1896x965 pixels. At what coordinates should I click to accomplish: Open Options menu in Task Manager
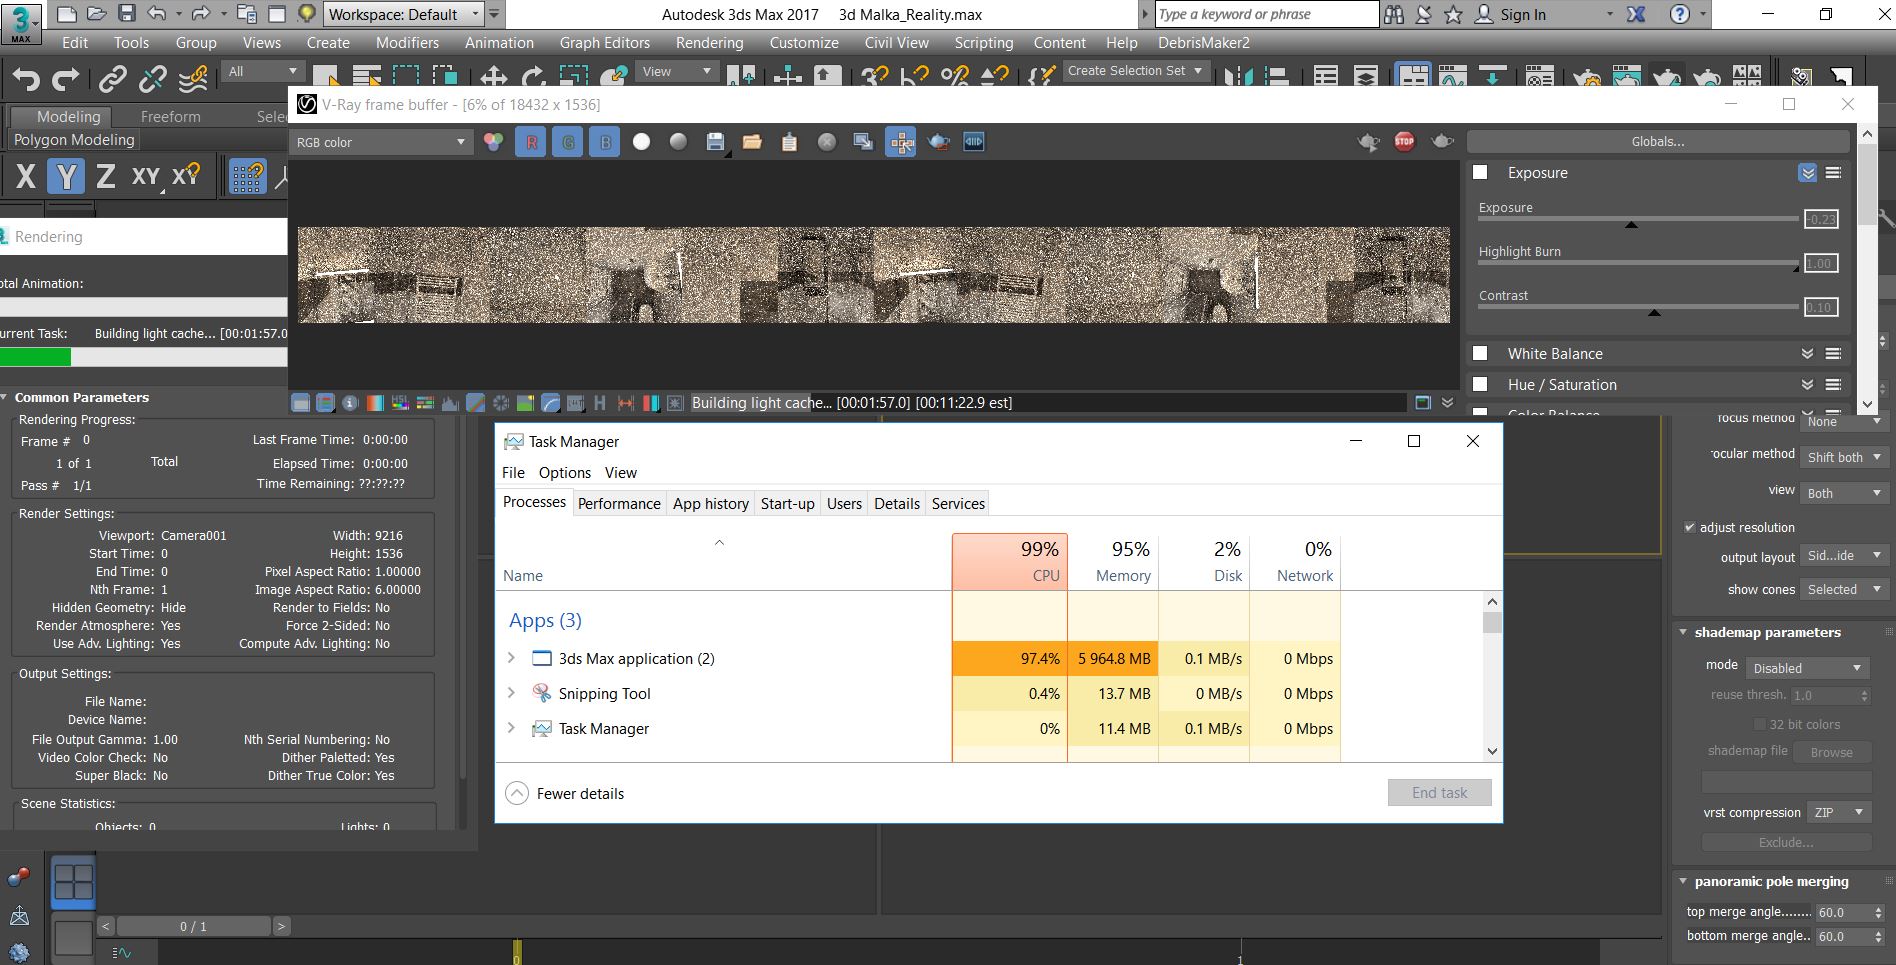564,472
